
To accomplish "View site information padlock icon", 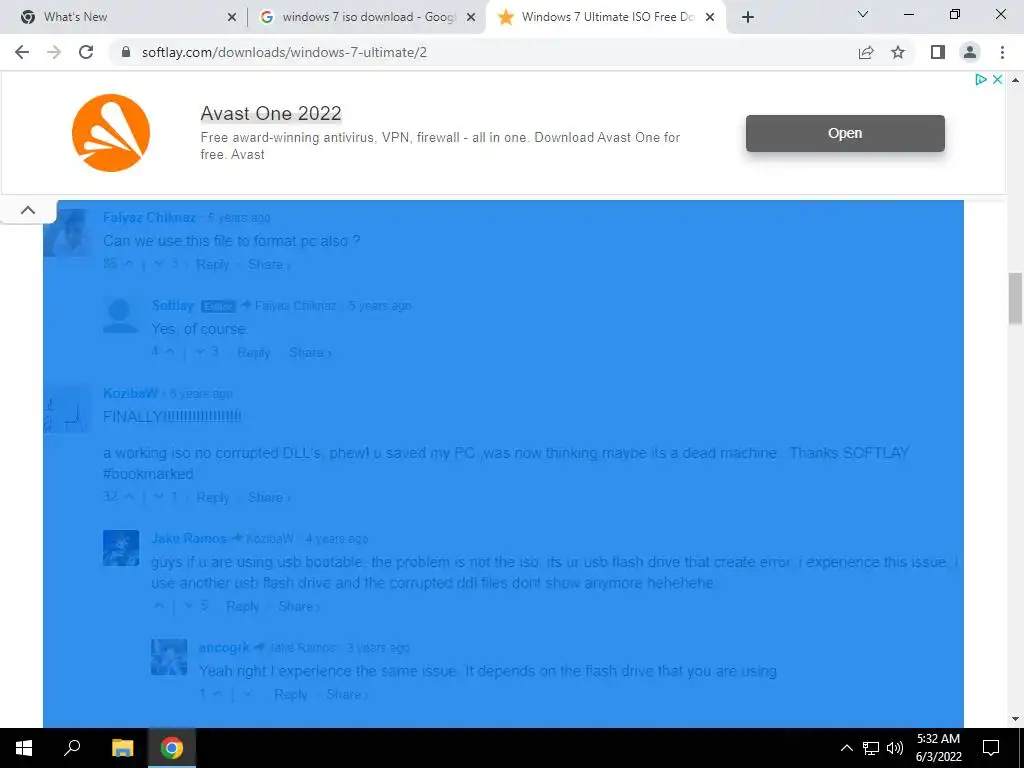I will [126, 52].
